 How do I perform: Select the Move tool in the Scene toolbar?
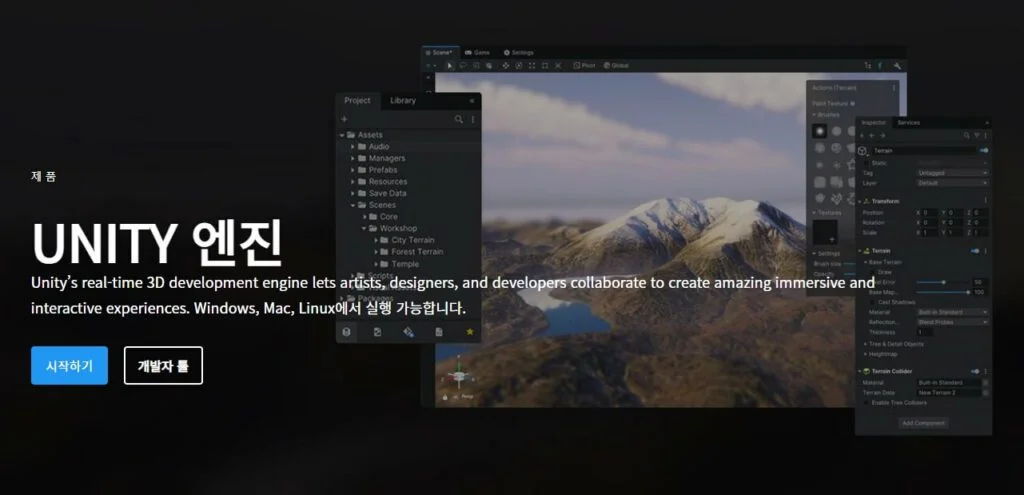(505, 65)
